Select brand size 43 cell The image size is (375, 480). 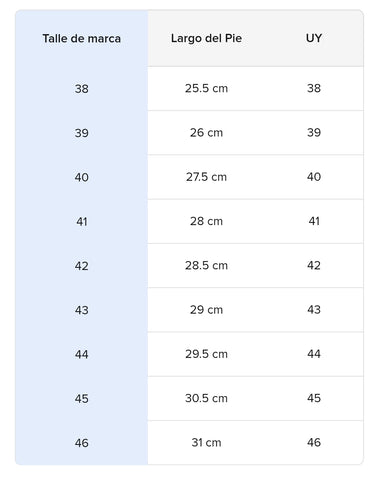pos(81,310)
